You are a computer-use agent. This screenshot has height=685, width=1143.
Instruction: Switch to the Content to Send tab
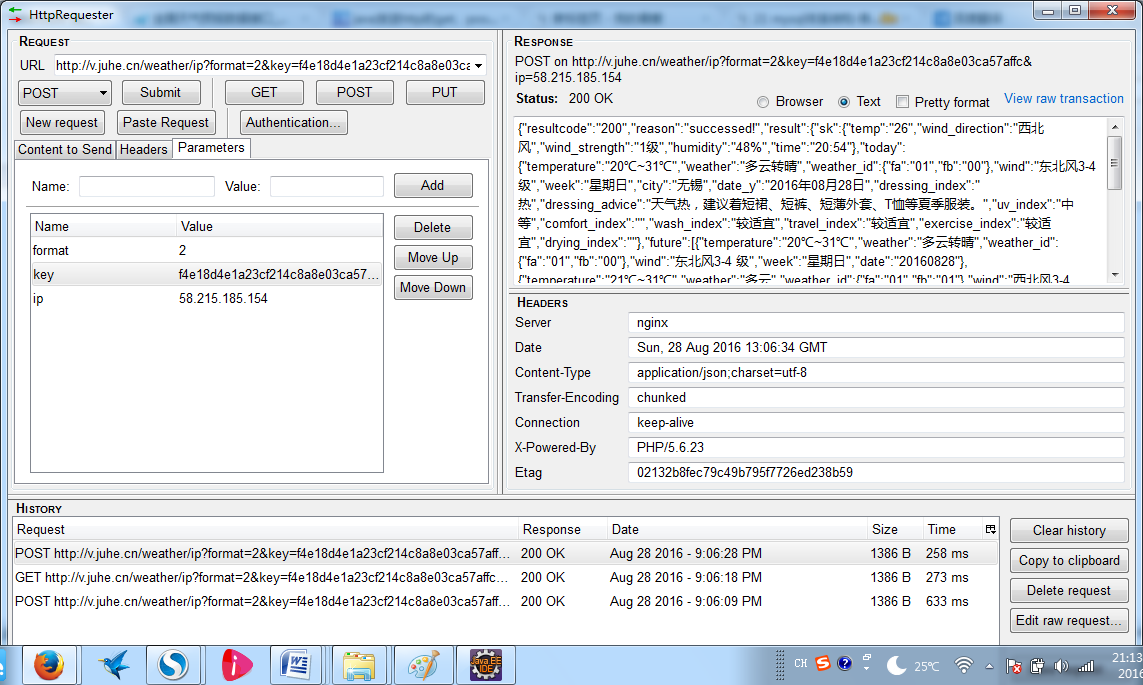pyautogui.click(x=65, y=149)
